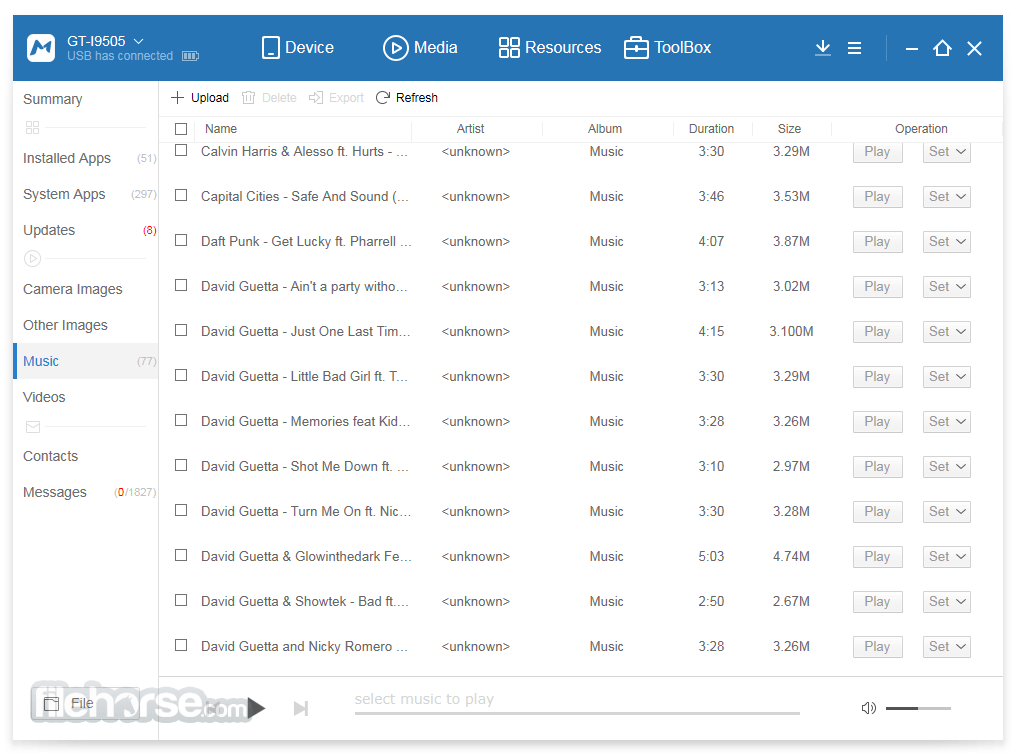Open Set dropdown for Daft Punk track
Viewport: 1016px width, 753px height.
click(x=947, y=242)
